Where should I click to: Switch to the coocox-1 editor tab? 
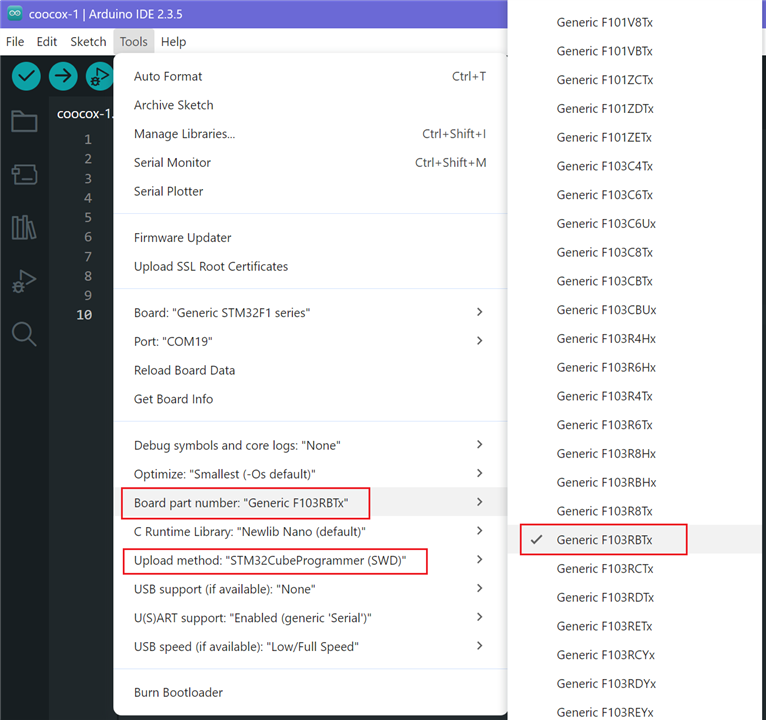(x=84, y=114)
